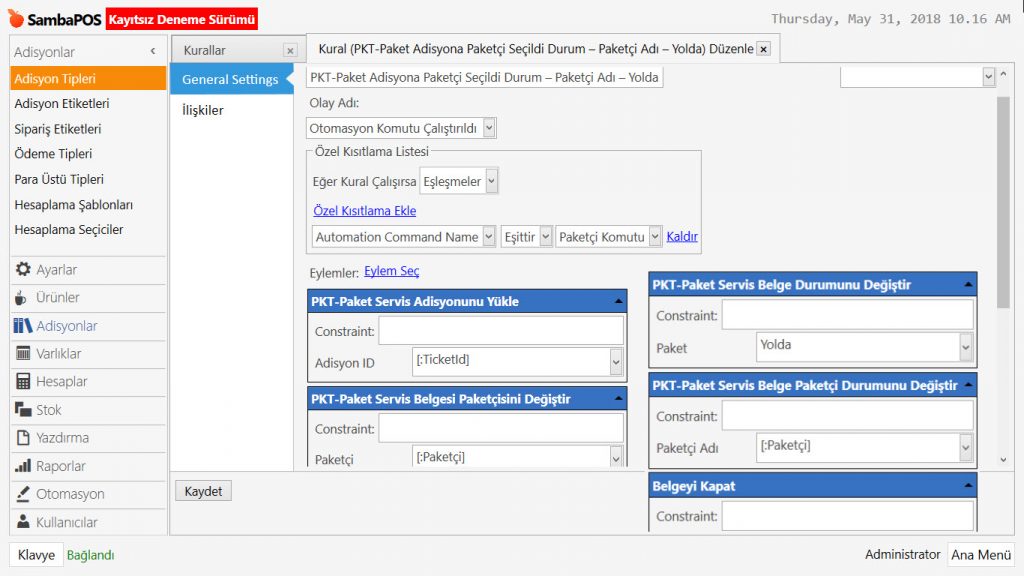Click the Raporlar bar chart icon
This screenshot has height=576, width=1024.
(x=22, y=466)
